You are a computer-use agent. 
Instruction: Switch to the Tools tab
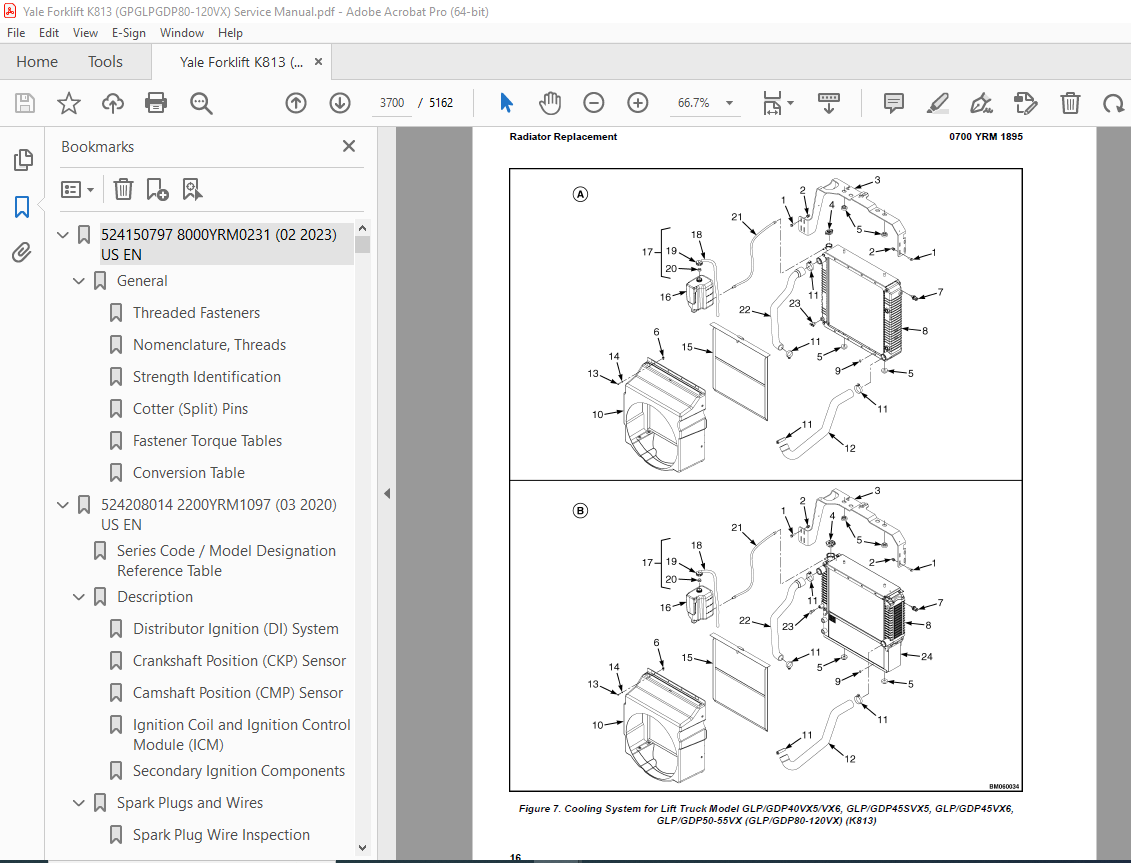pos(105,62)
